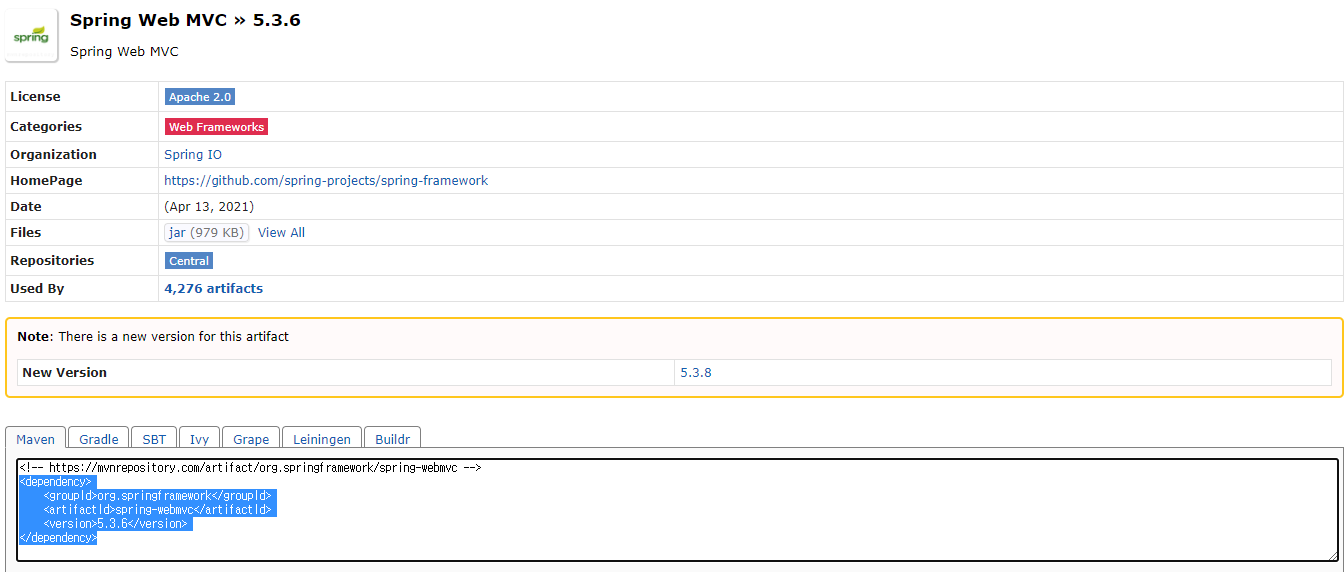The height and width of the screenshot is (572, 1344).
Task: Open the spring-framework GitHub homepage link
Action: [x=326, y=181]
